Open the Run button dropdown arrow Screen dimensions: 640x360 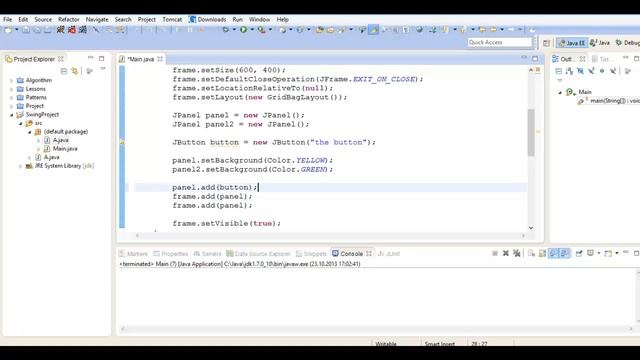(x=252, y=29)
